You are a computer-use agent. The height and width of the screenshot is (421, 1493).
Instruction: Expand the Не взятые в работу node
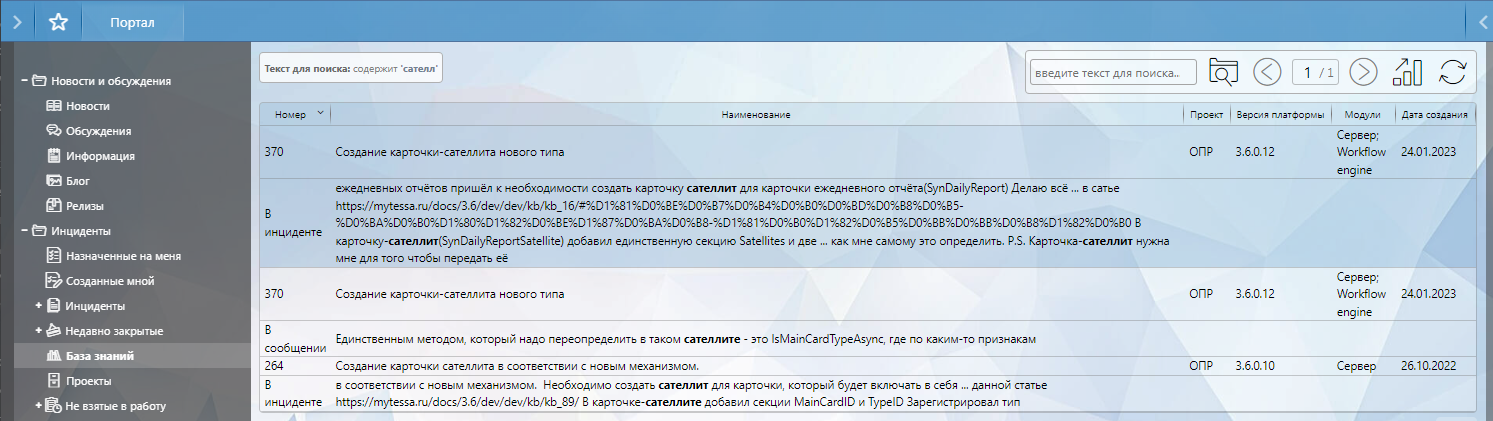(38, 406)
